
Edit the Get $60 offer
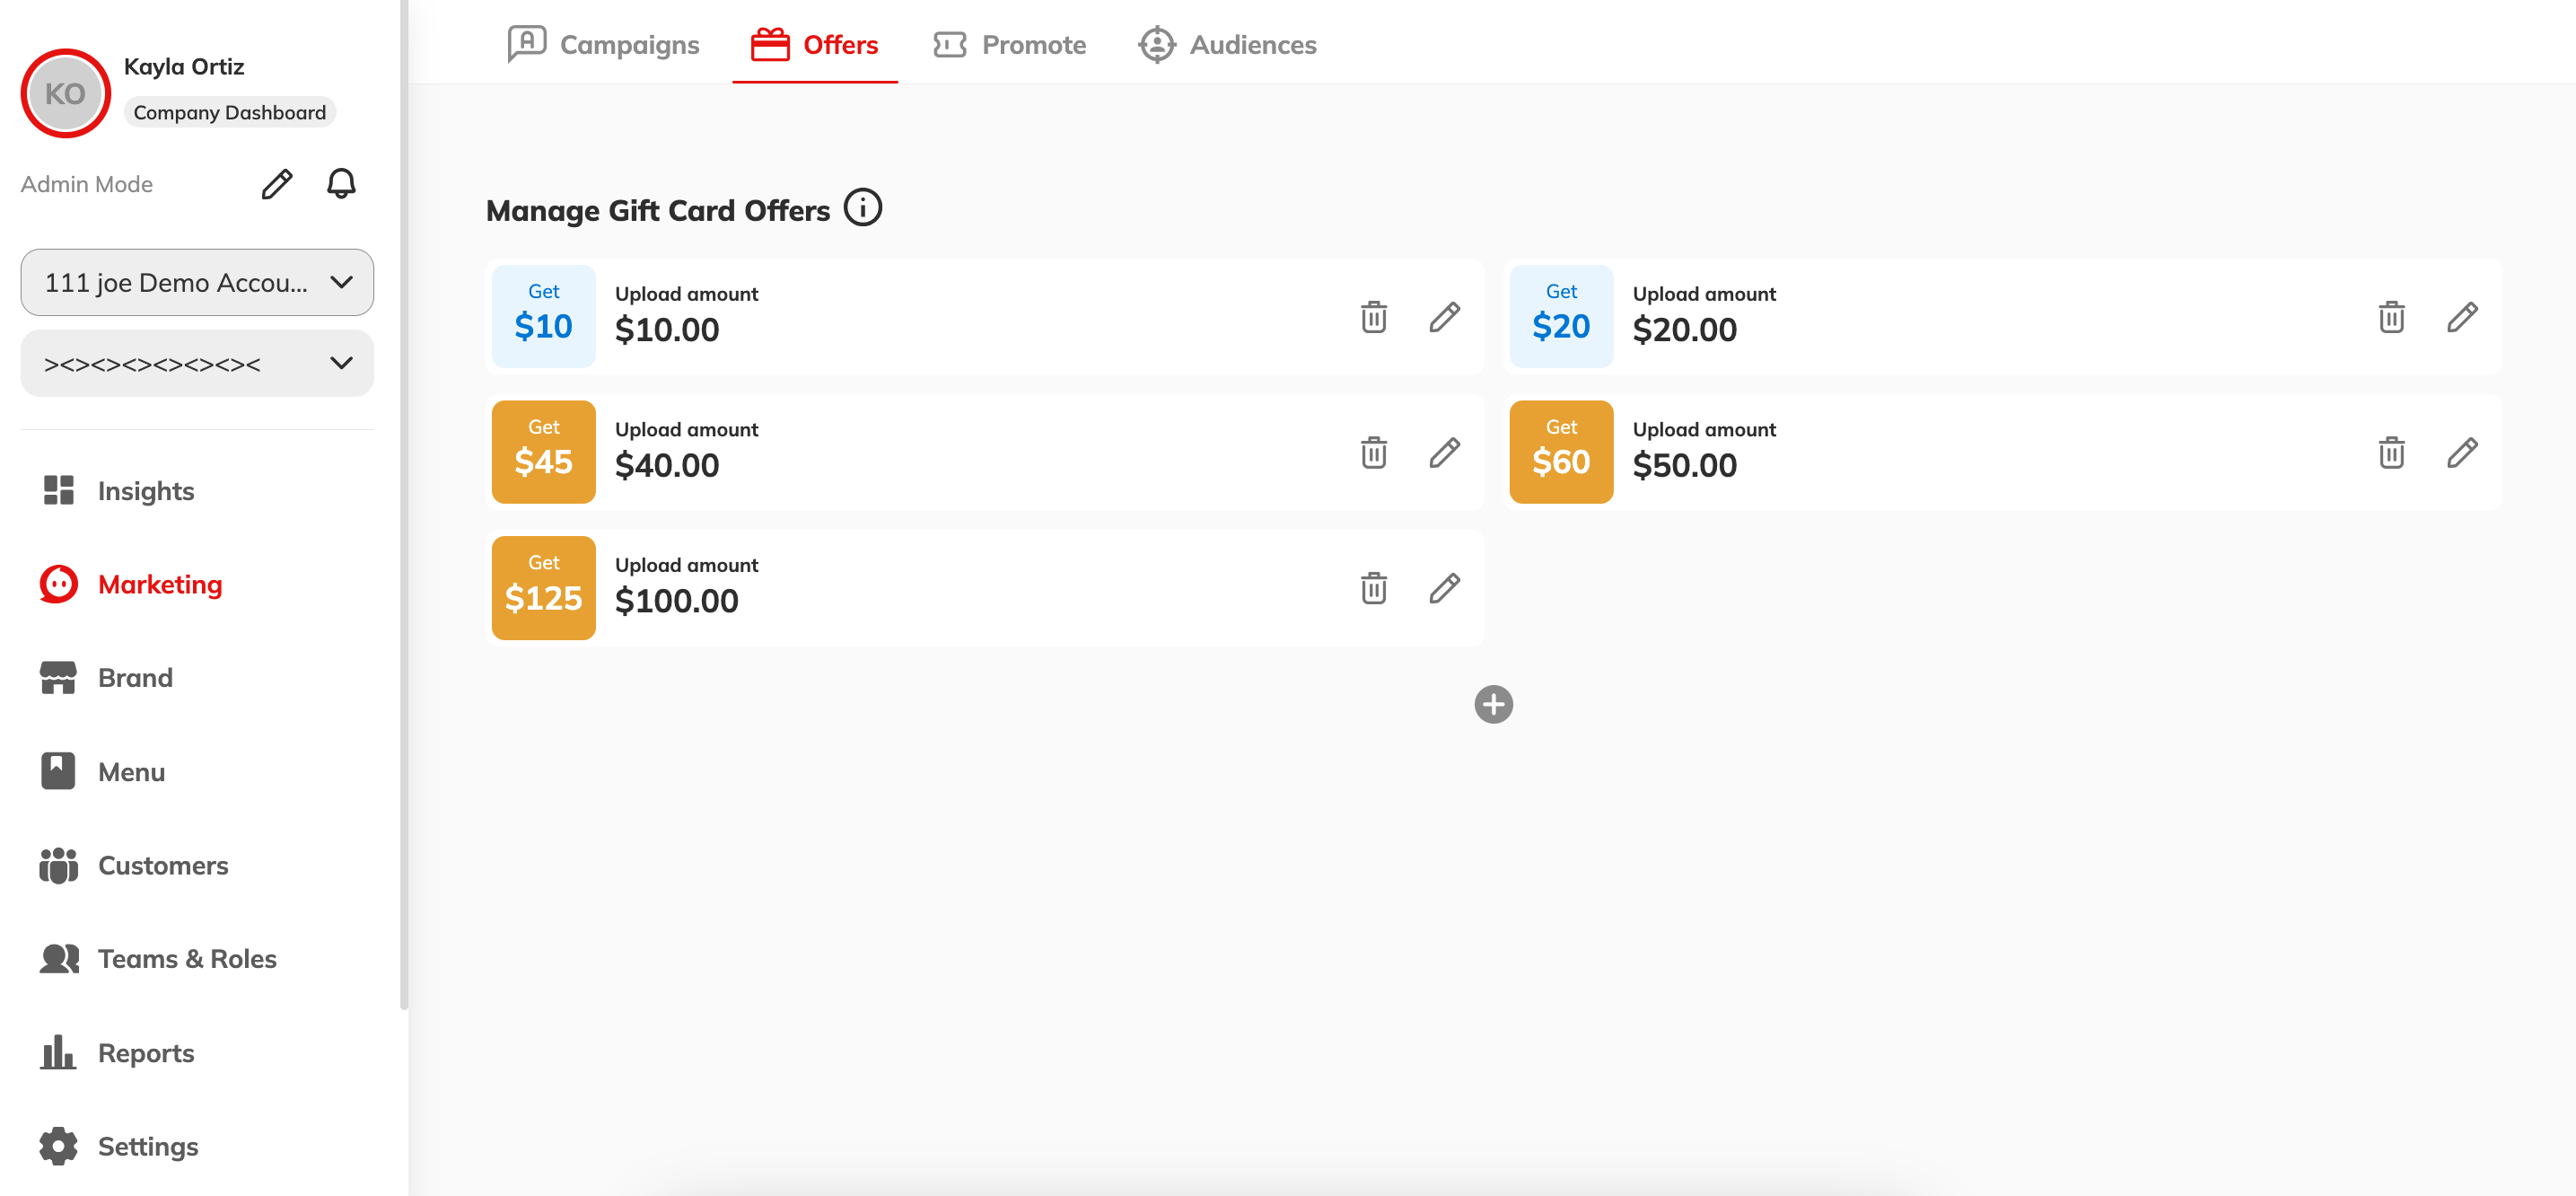(x=2462, y=453)
